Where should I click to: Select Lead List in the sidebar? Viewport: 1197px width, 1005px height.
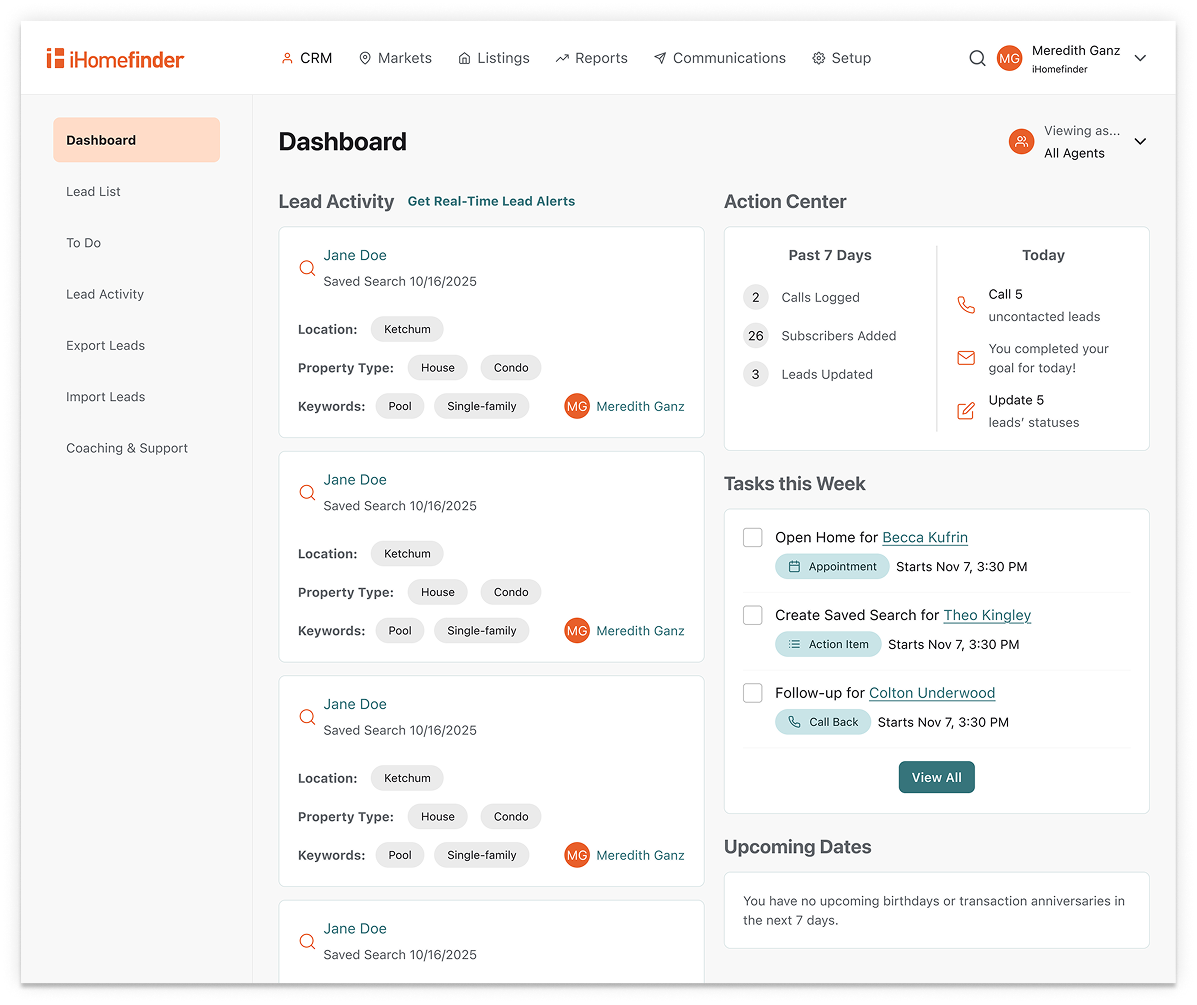[x=94, y=192]
